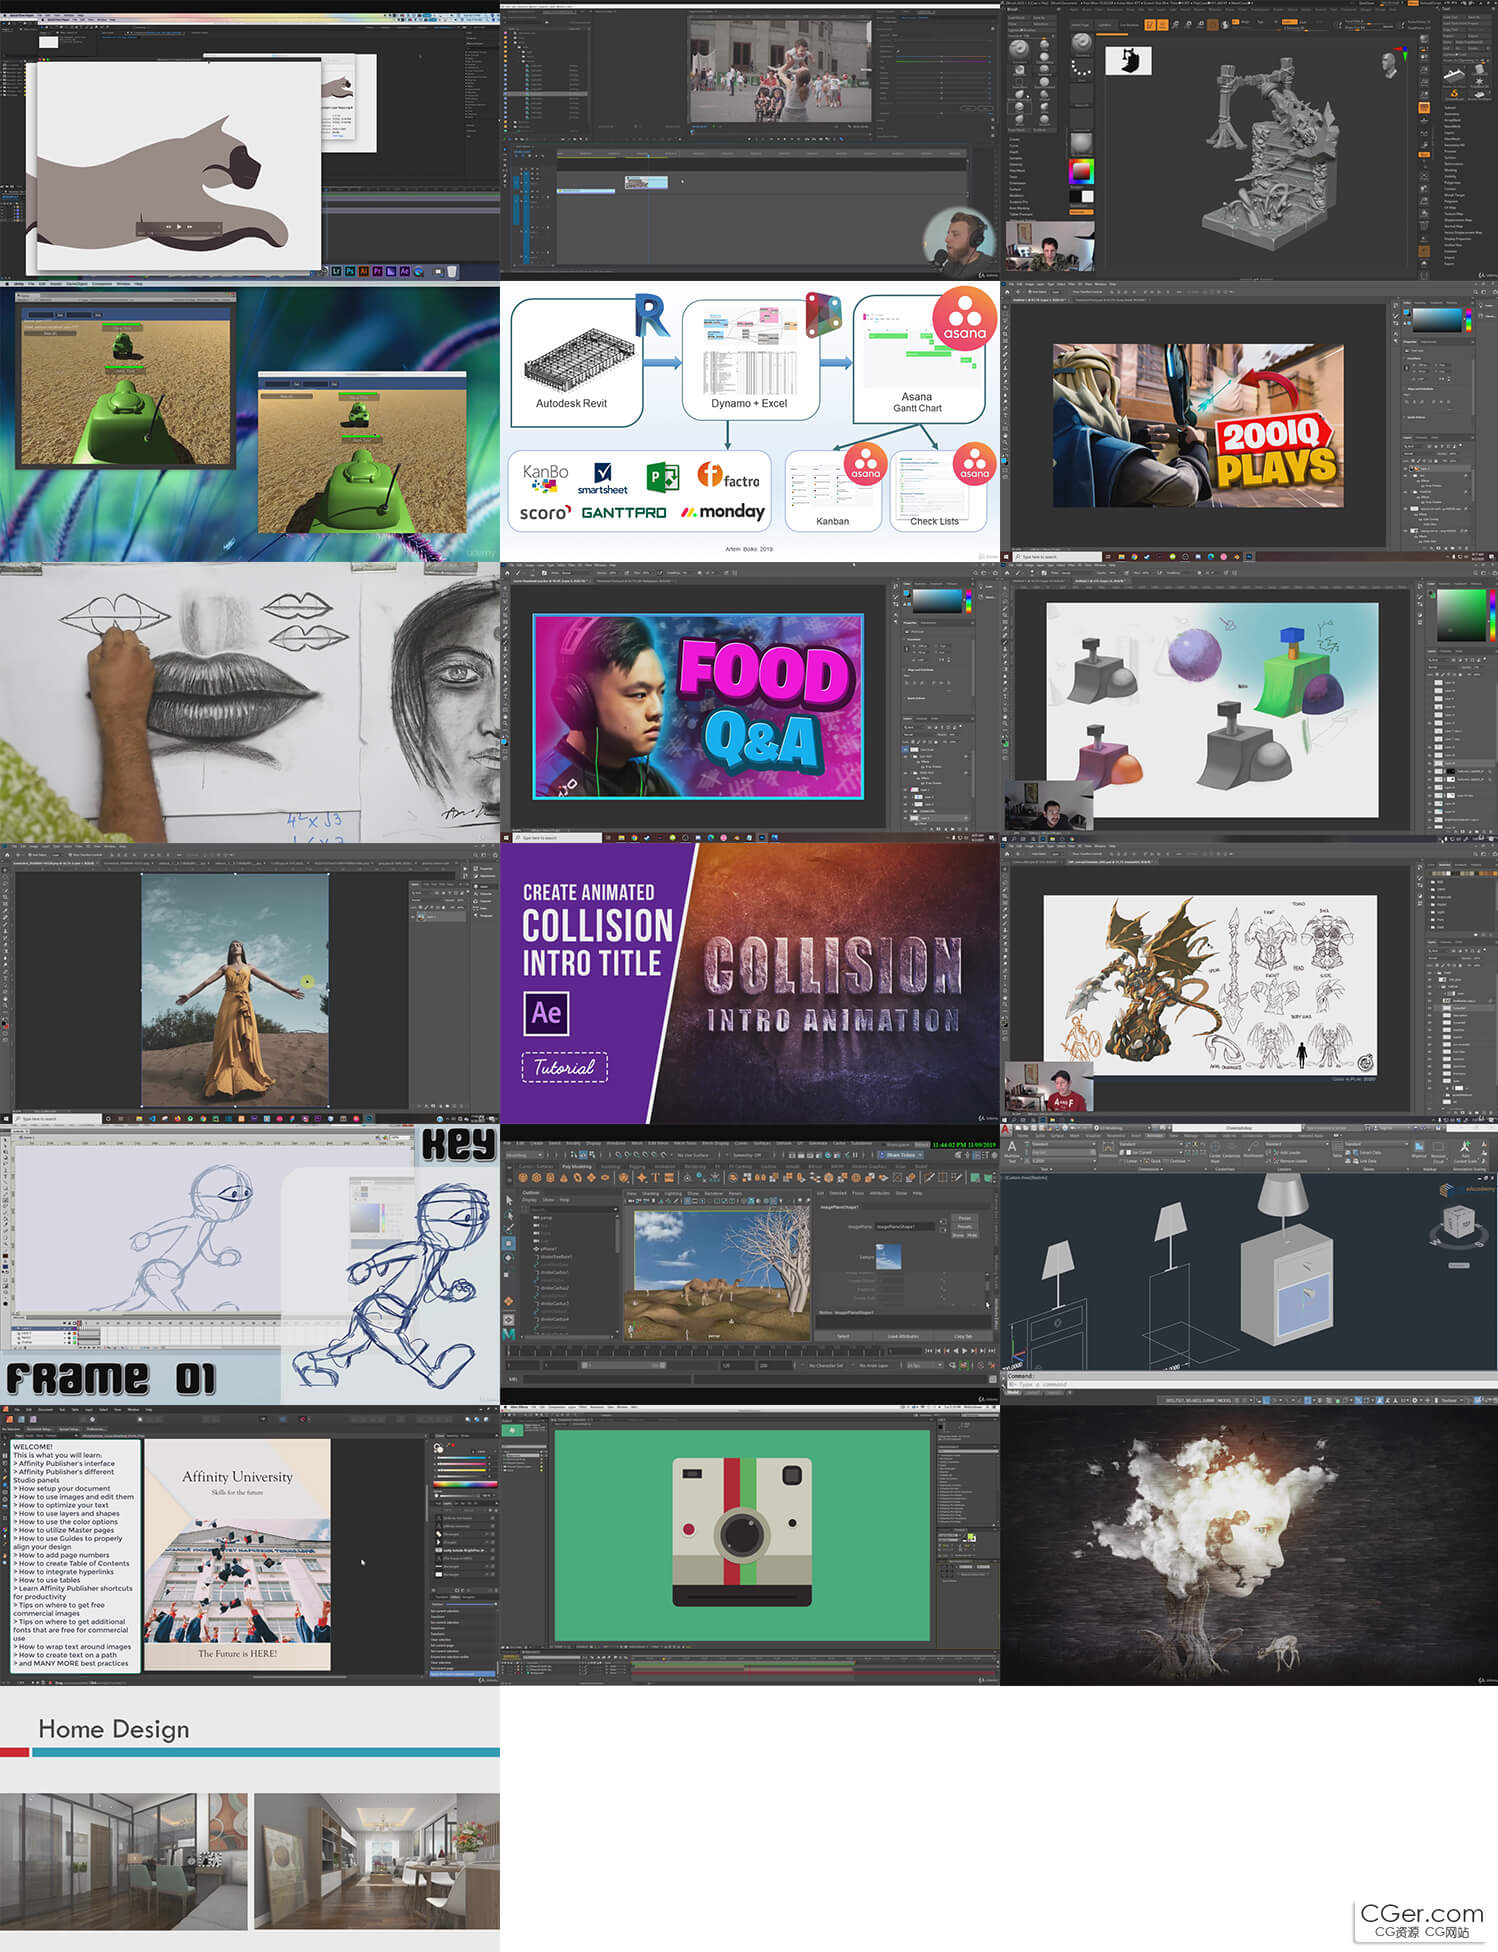
Task: Click the sky Sample thumbnail in Maya Attribute Editor
Action: pyautogui.click(x=889, y=1257)
